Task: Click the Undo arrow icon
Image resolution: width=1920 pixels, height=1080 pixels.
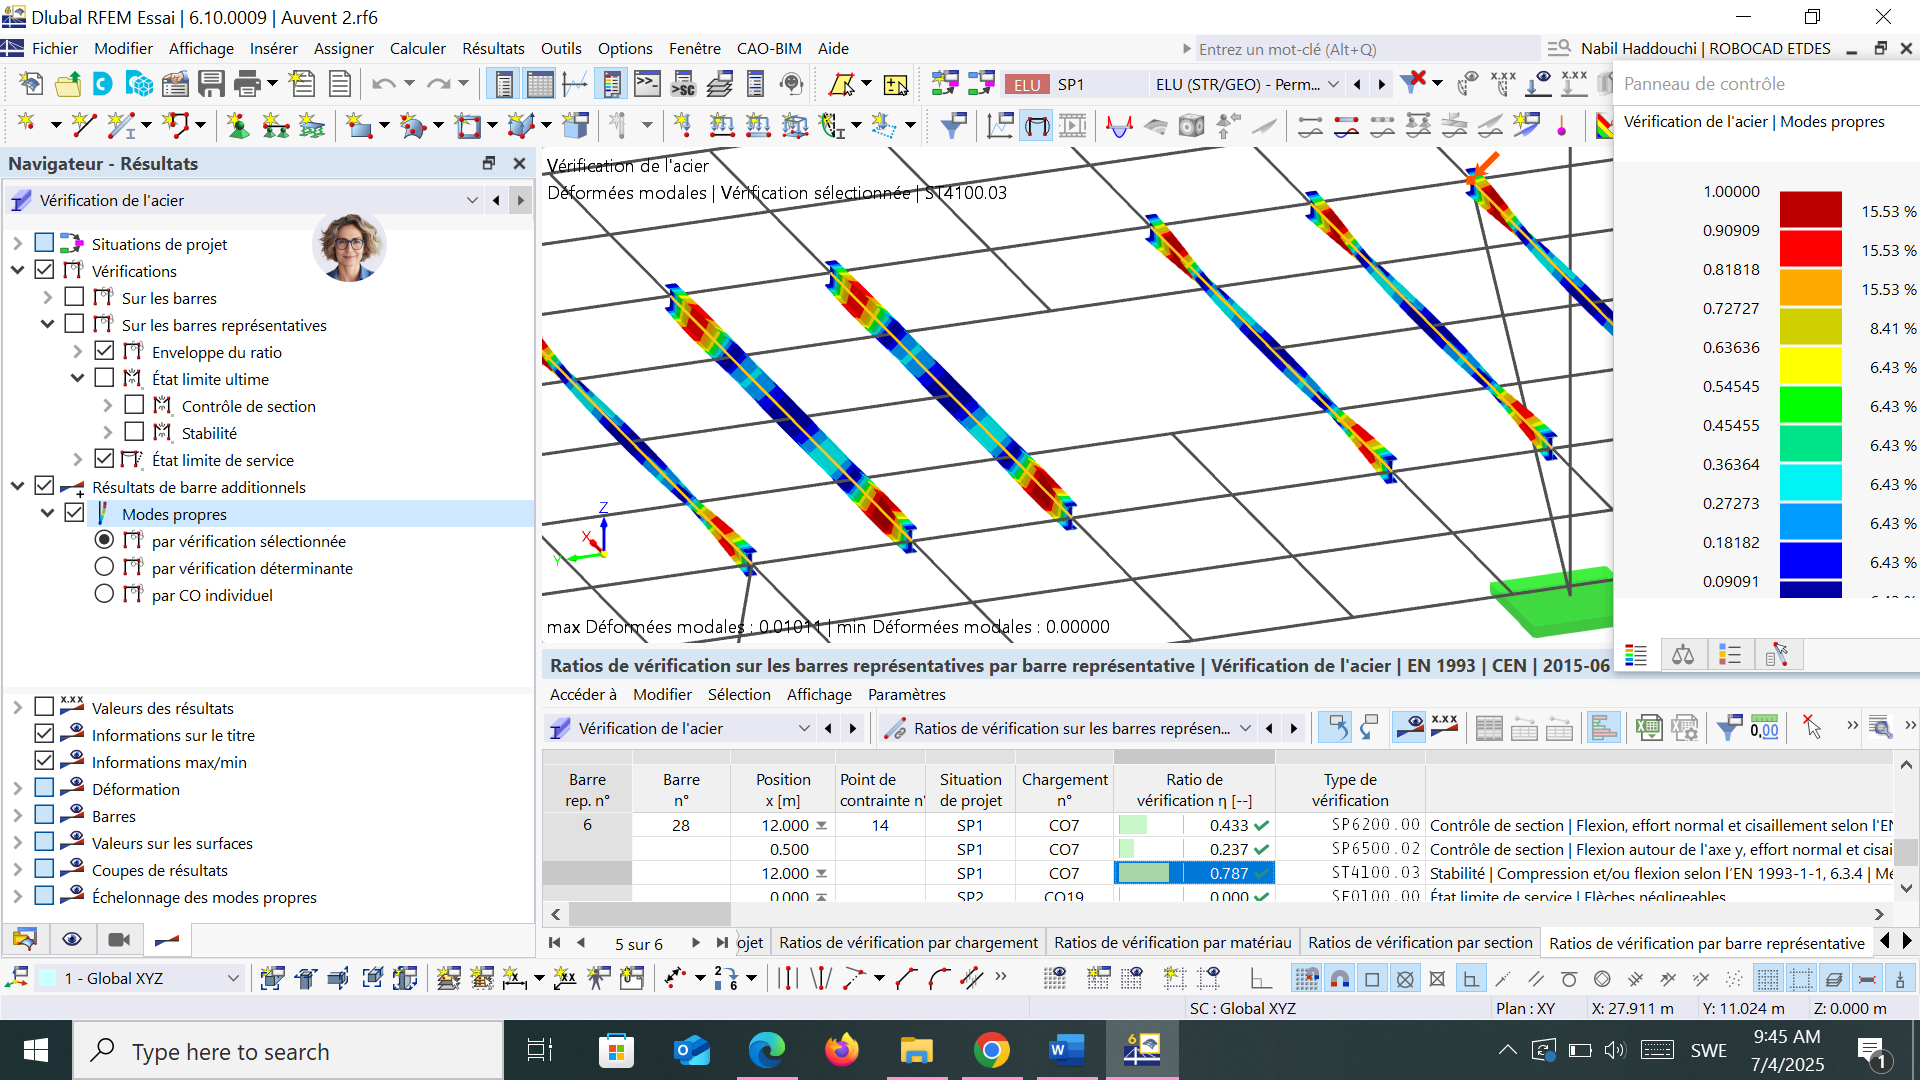Action: click(x=383, y=84)
